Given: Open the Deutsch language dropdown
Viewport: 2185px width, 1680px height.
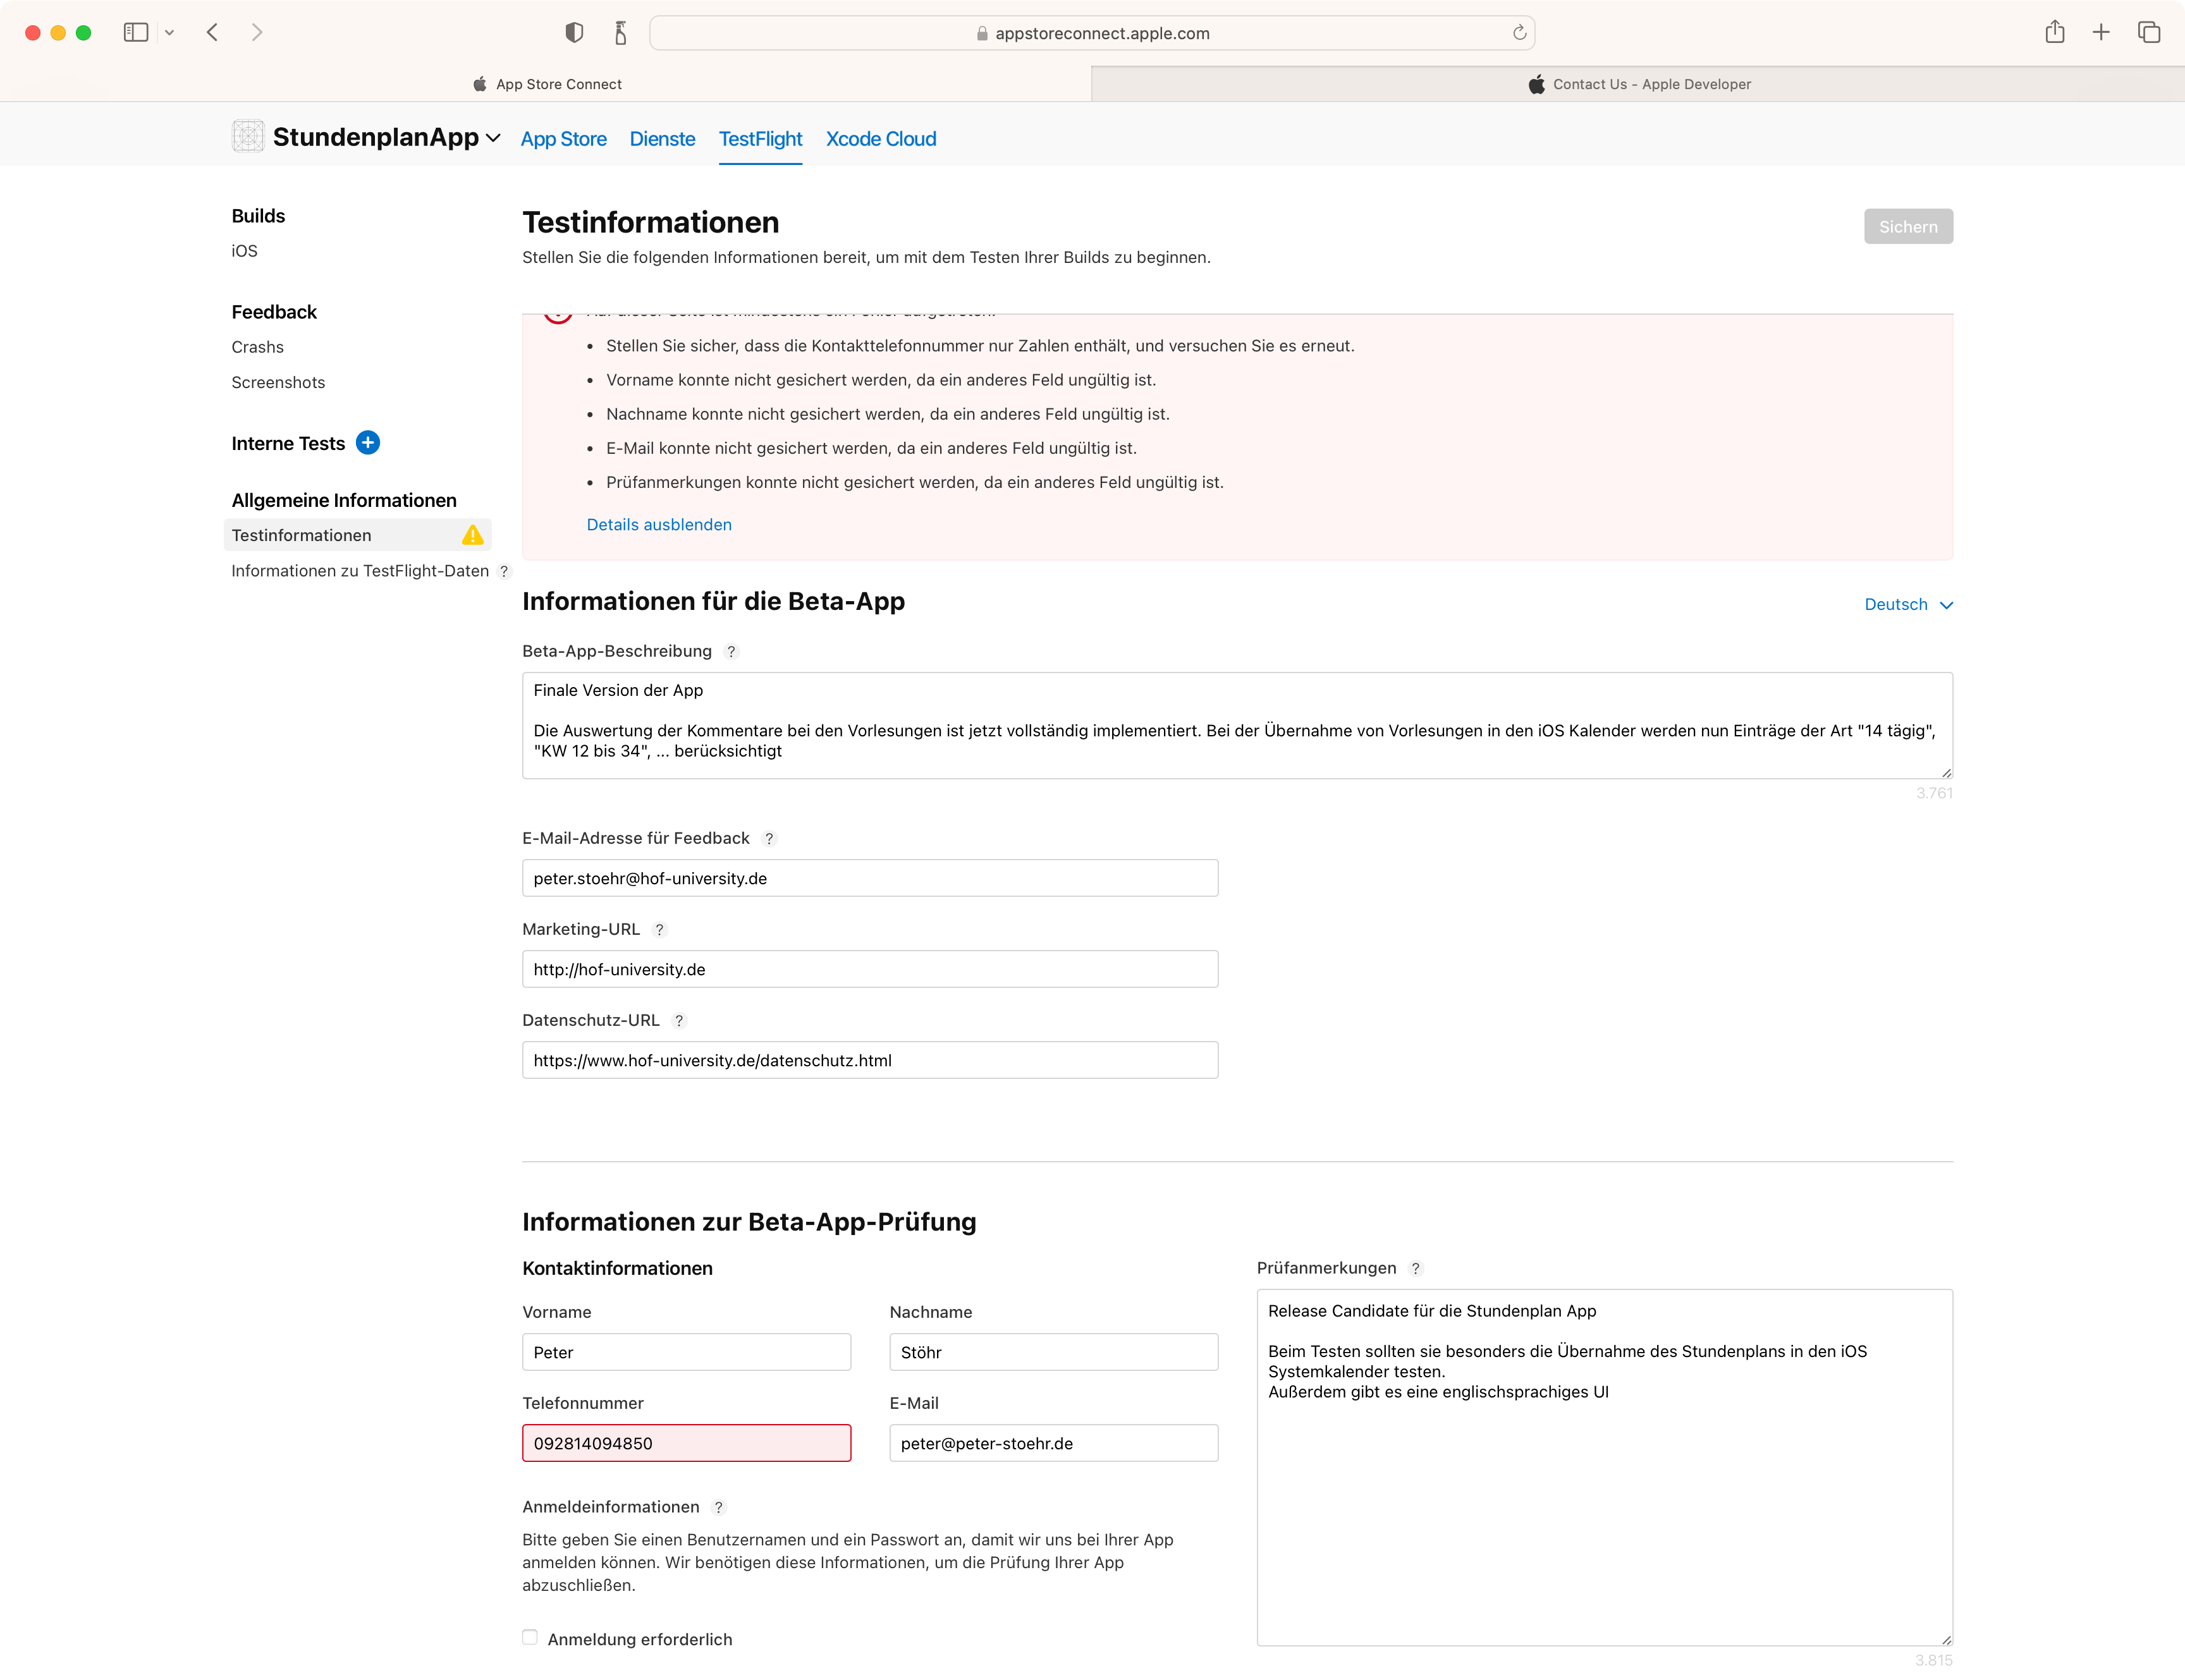Looking at the screenshot, I should tap(1908, 605).
